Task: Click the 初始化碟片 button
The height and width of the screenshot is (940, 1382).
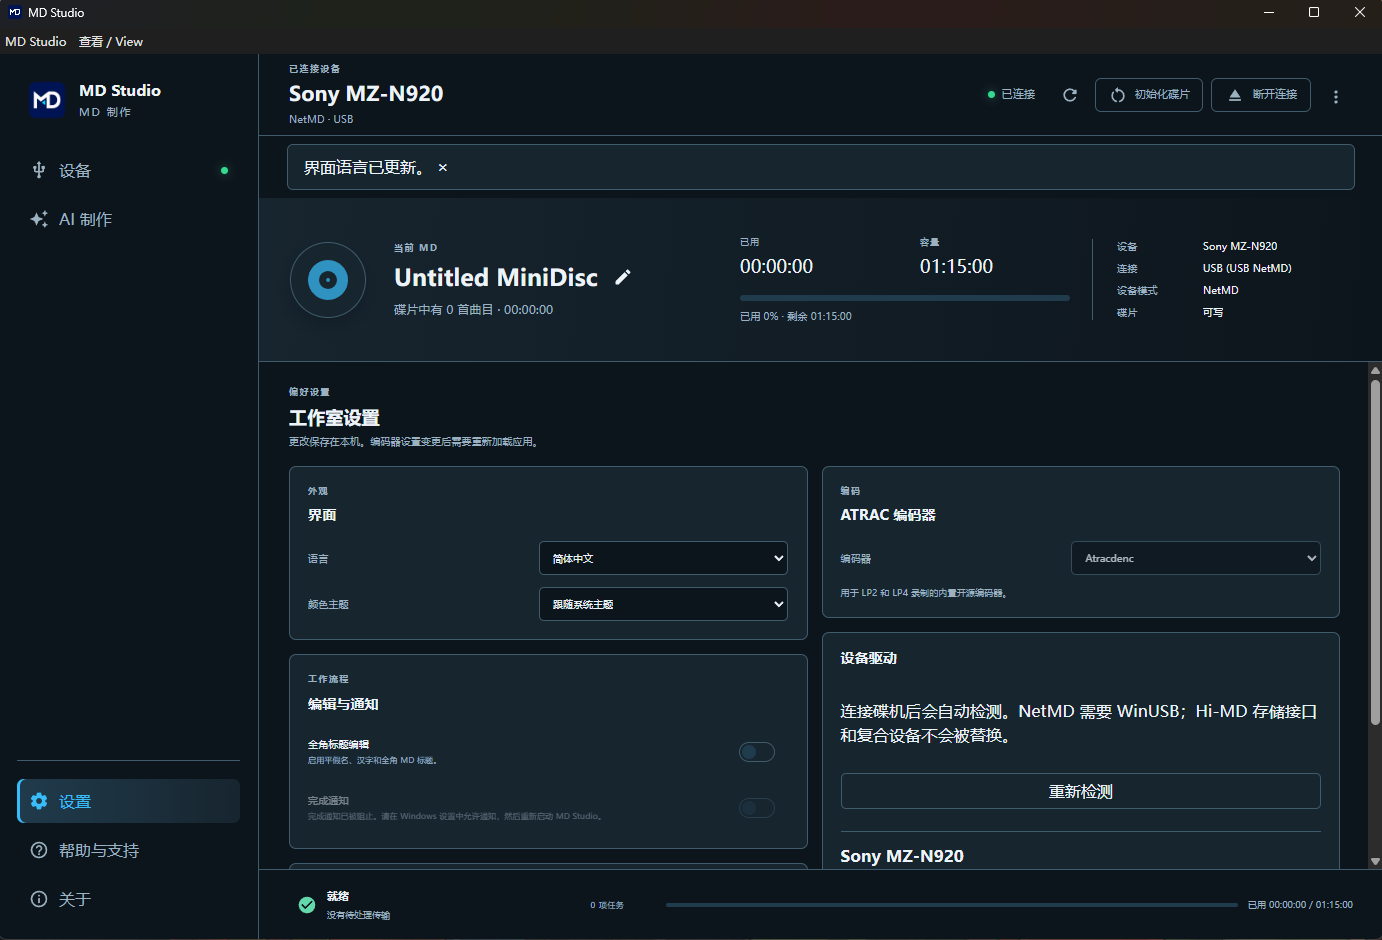Action: [1149, 95]
